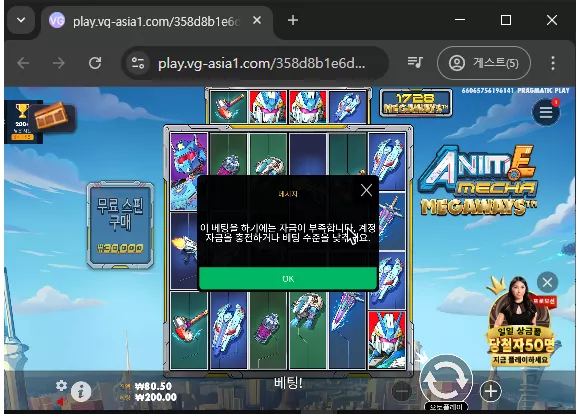Open the treasure chest promotion icon
Viewport: 576px width, 414px height.
pos(52,117)
